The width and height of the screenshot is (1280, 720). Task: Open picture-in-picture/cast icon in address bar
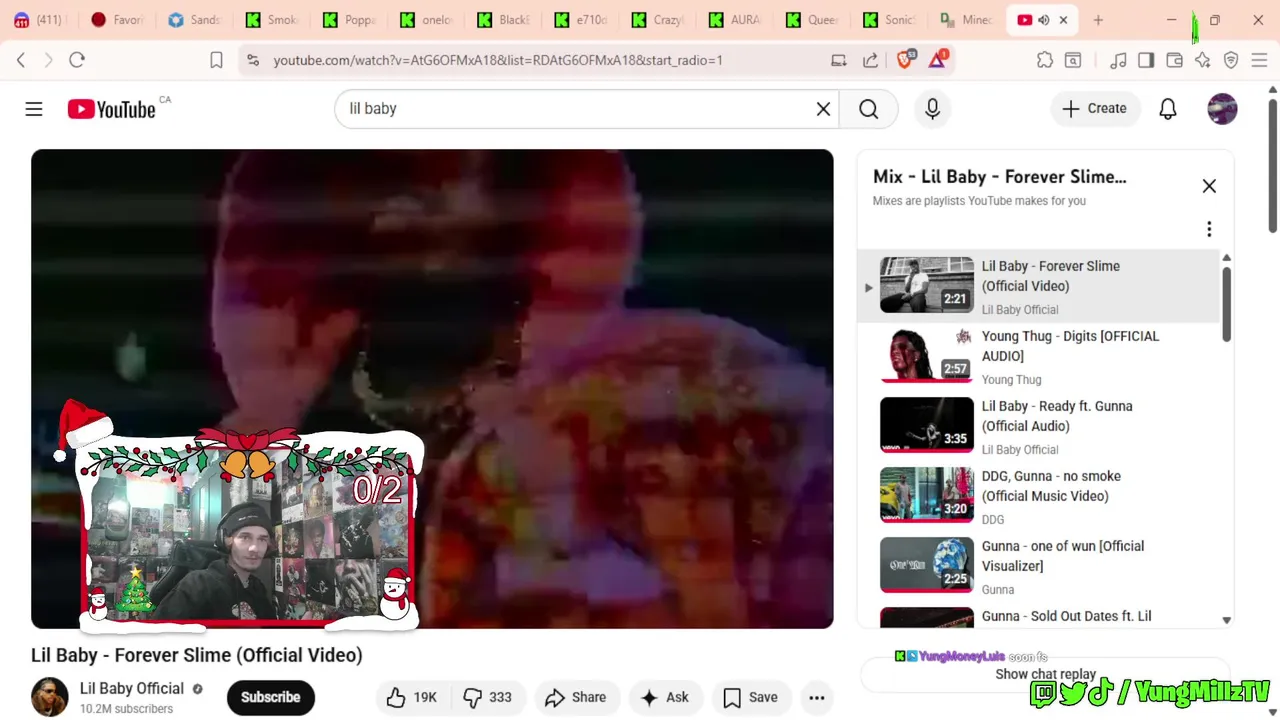[839, 60]
